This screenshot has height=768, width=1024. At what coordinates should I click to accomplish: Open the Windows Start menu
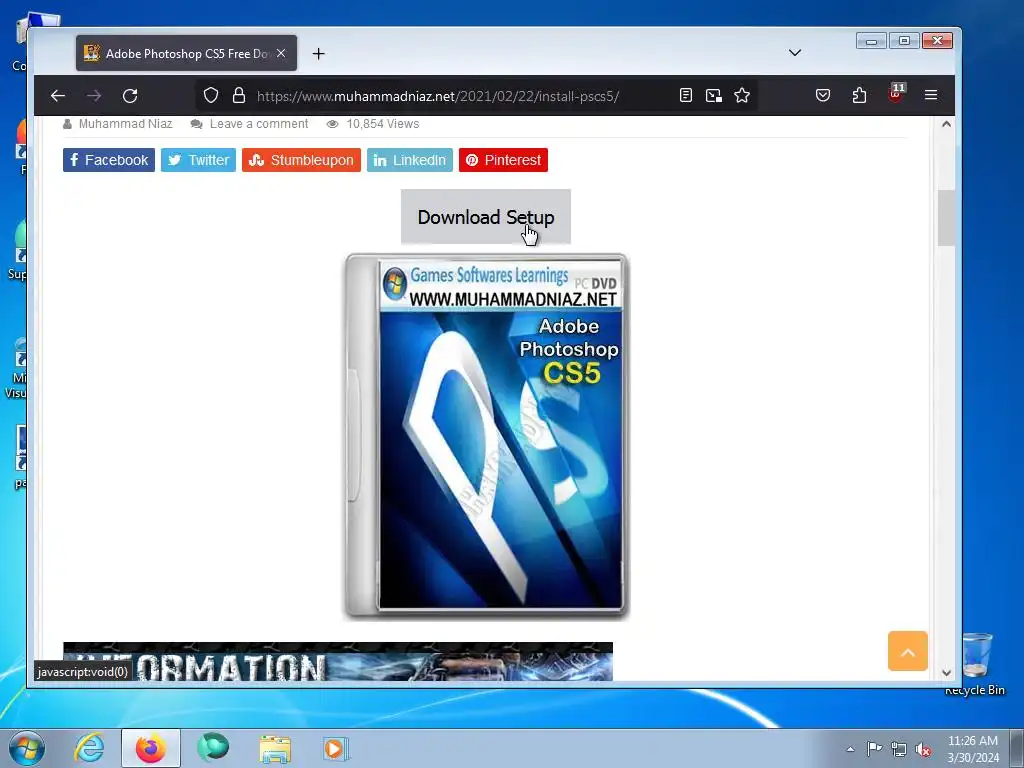[27, 748]
